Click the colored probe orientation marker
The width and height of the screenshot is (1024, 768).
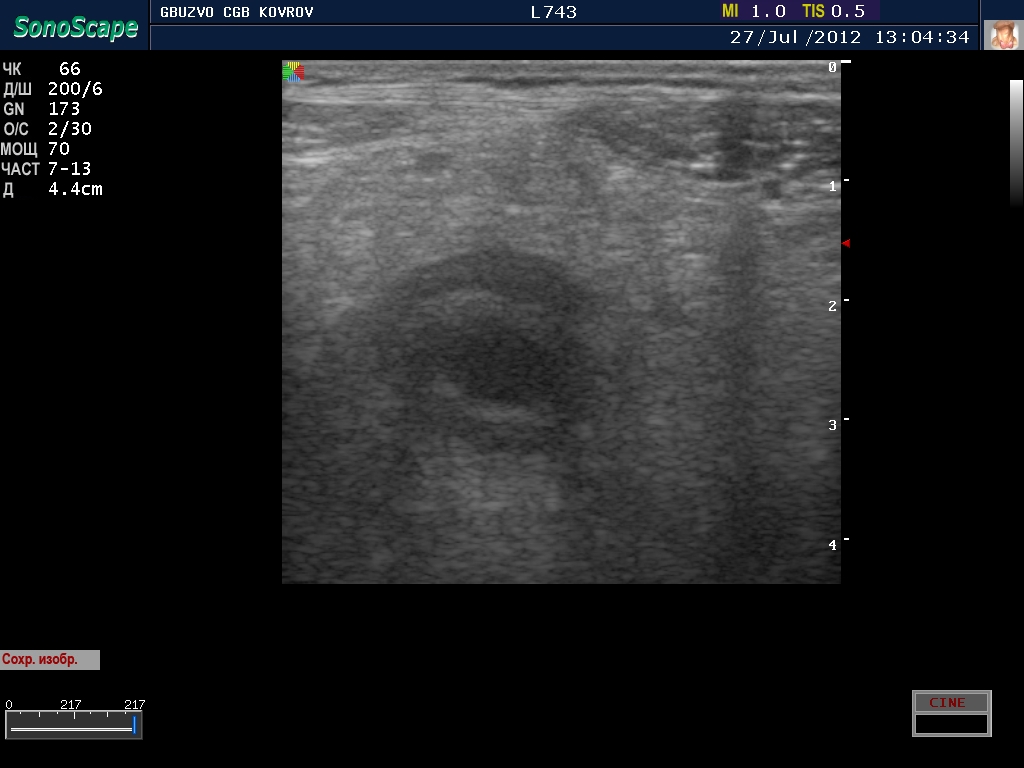click(x=292, y=71)
